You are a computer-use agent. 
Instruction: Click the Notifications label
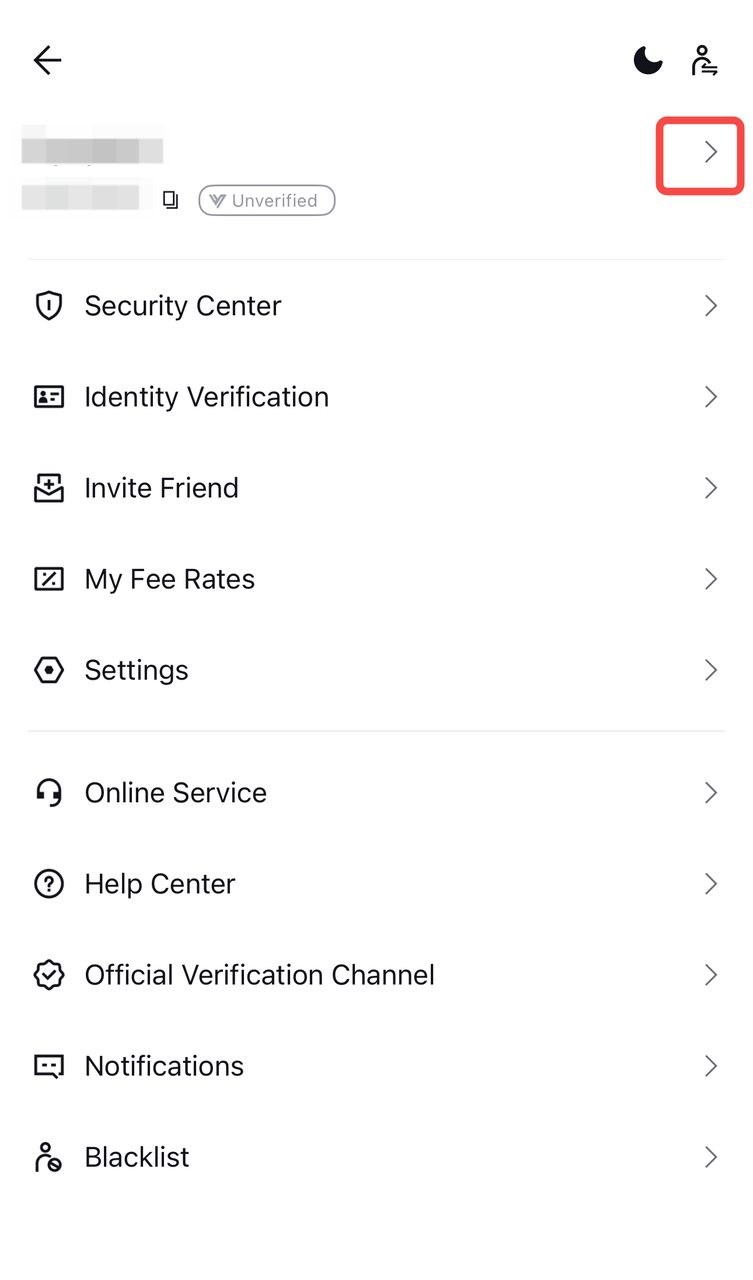tap(164, 1066)
